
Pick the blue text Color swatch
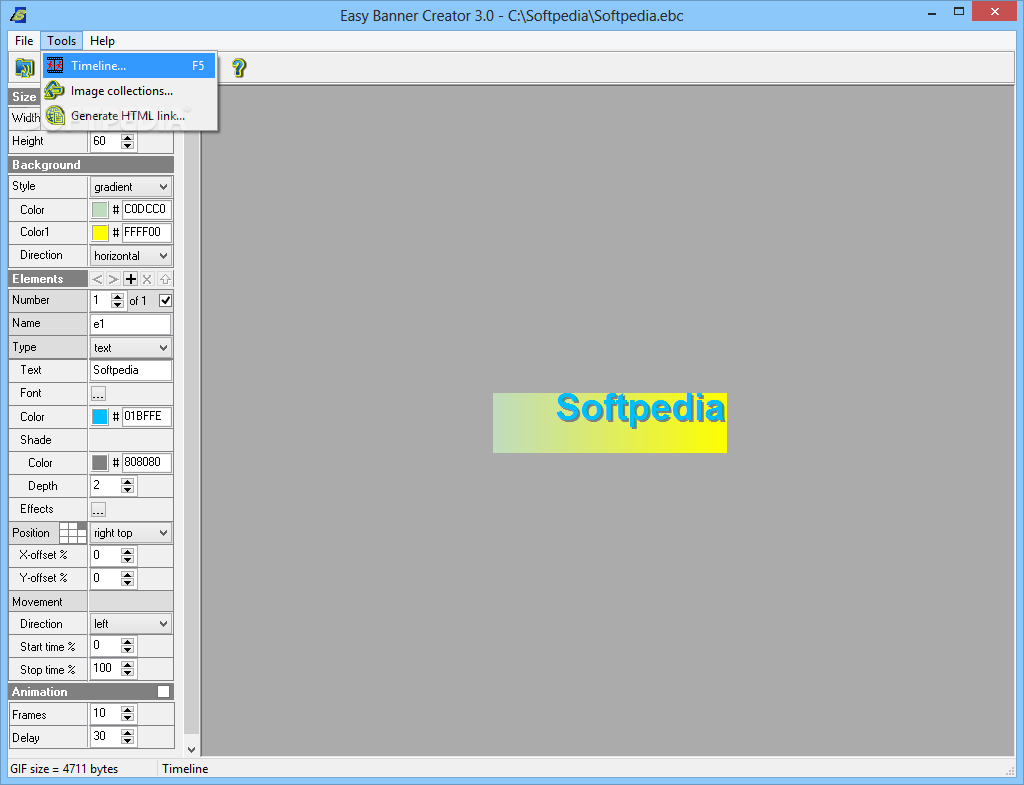(100, 417)
